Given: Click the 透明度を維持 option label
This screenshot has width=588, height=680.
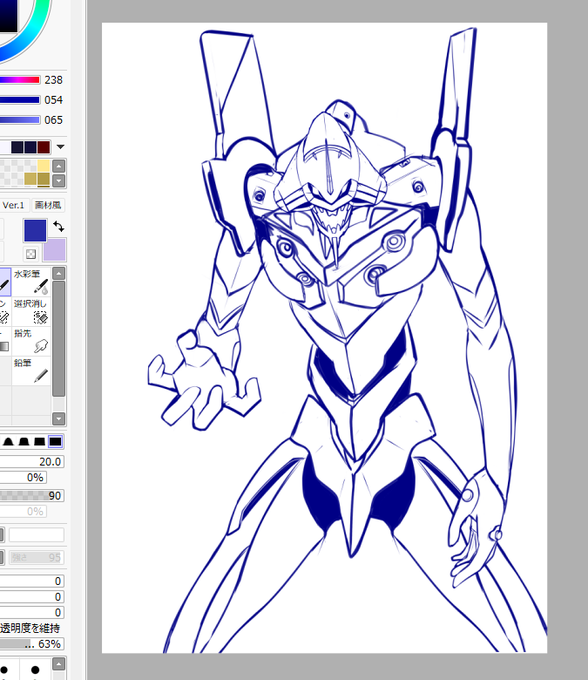Looking at the screenshot, I should tap(30, 628).
